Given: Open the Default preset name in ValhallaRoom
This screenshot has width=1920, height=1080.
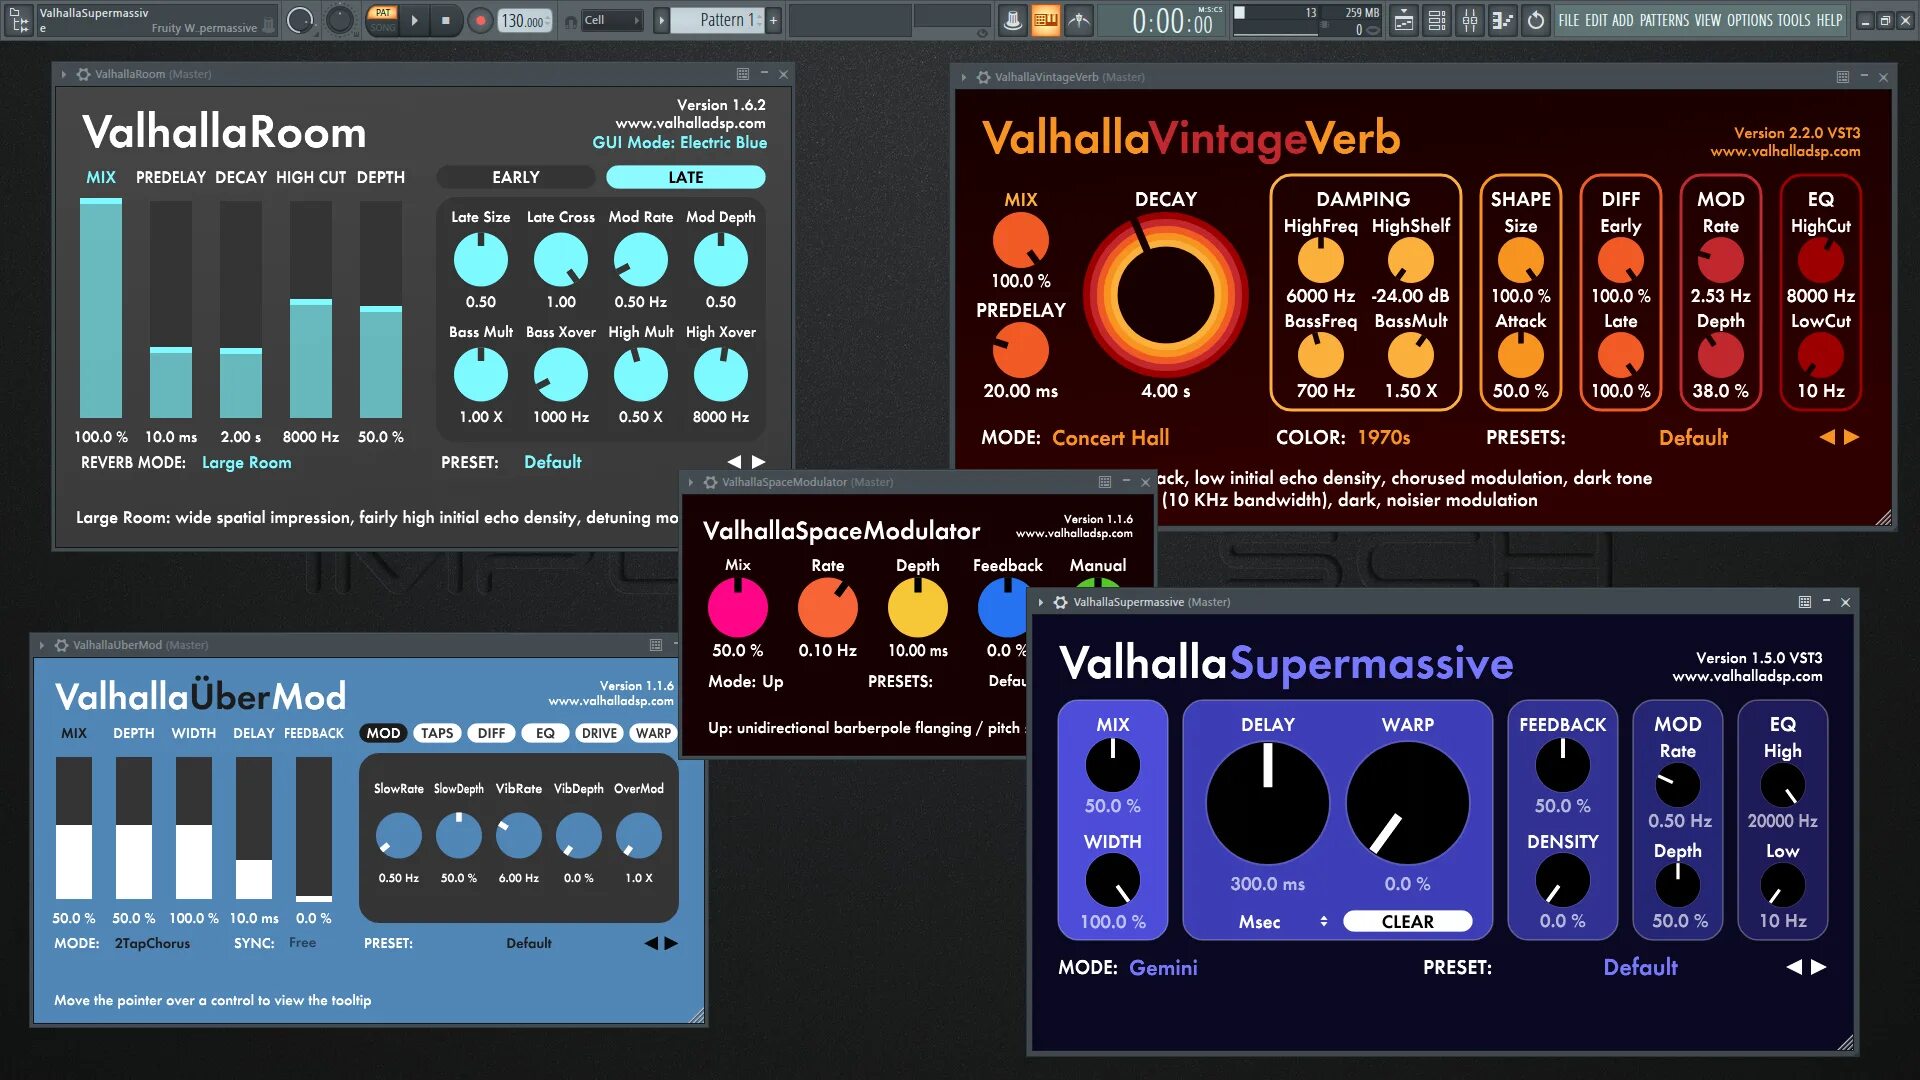Looking at the screenshot, I should coord(552,462).
